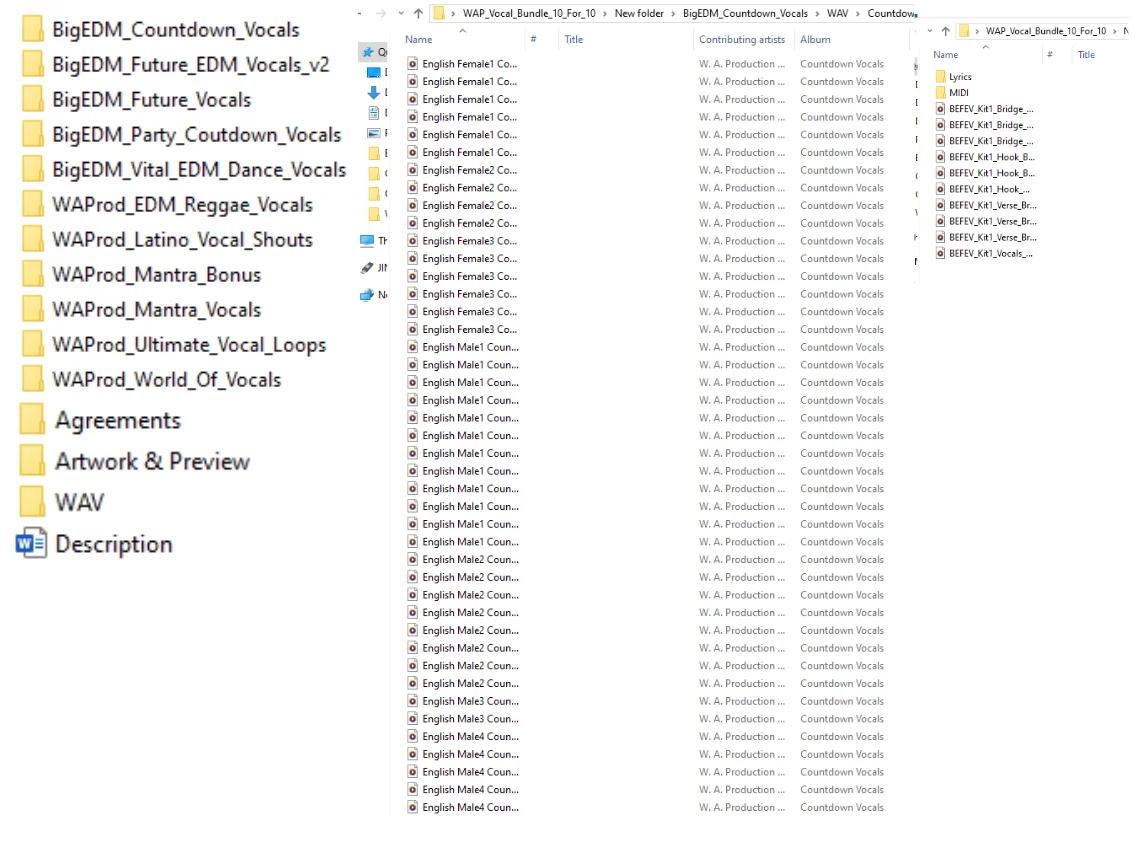Screen dimensions: 1140x855
Task: Click the Up arrow in Countdown Vocals window
Action: pyautogui.click(x=417, y=14)
